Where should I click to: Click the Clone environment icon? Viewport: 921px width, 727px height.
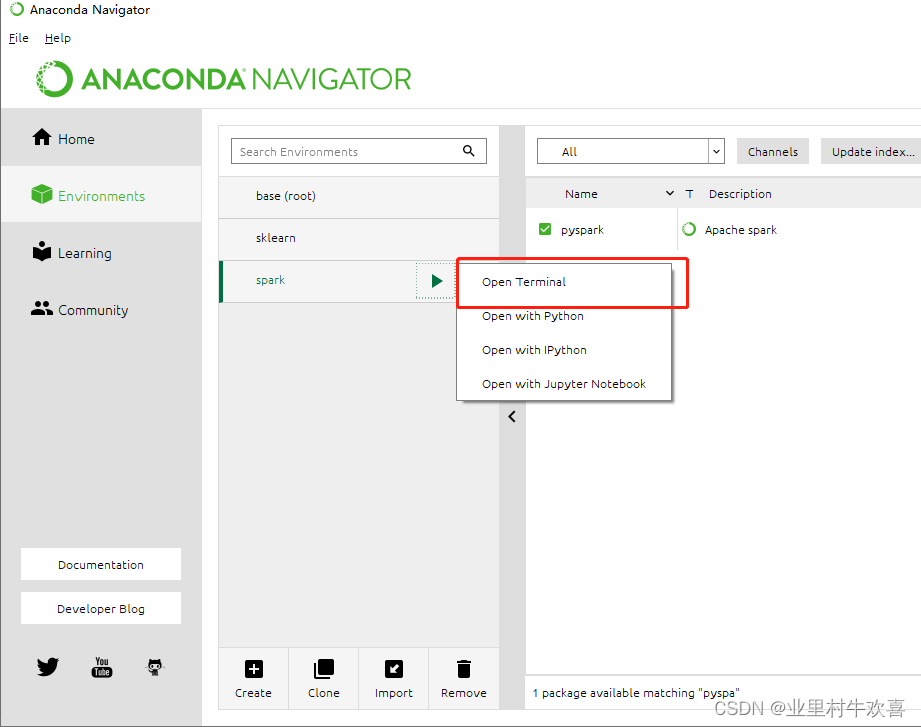[324, 669]
